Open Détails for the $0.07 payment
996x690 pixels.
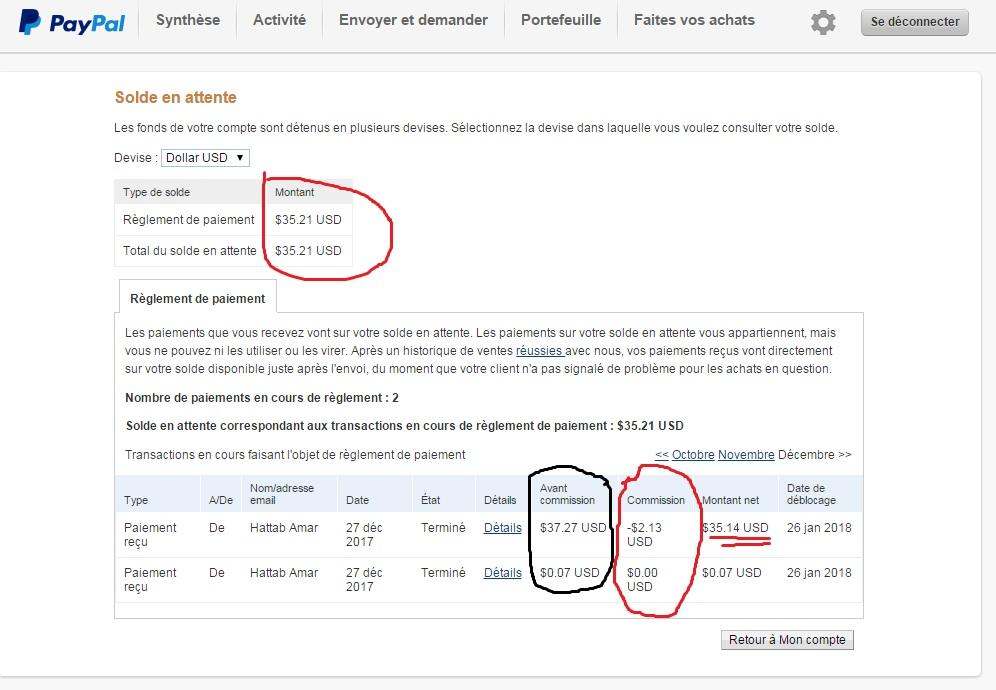[x=502, y=573]
